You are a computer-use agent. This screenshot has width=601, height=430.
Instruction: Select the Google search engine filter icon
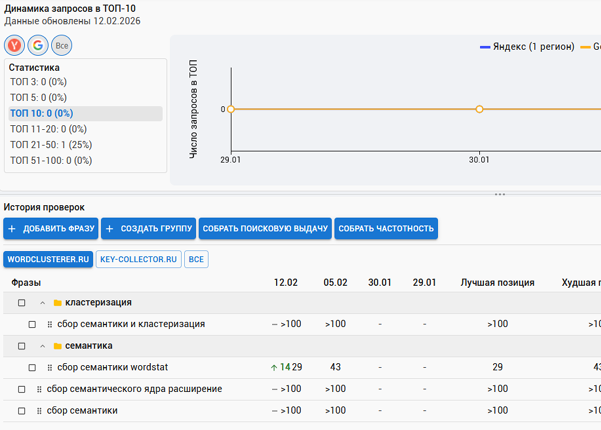coord(38,45)
